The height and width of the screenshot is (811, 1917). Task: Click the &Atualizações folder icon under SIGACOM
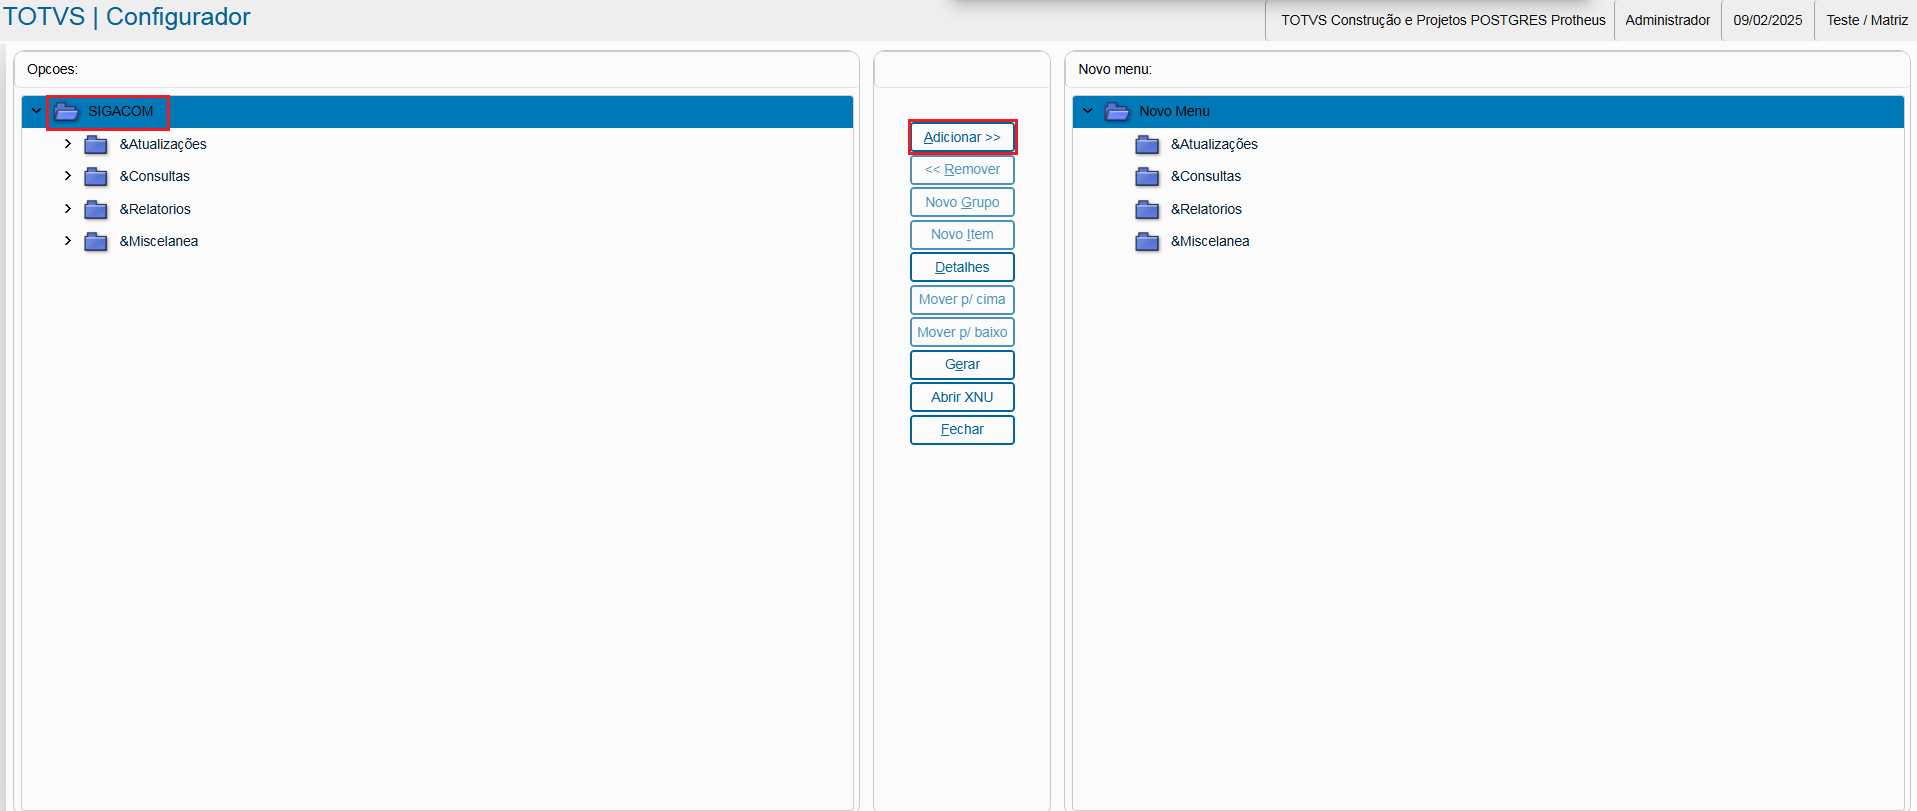96,144
